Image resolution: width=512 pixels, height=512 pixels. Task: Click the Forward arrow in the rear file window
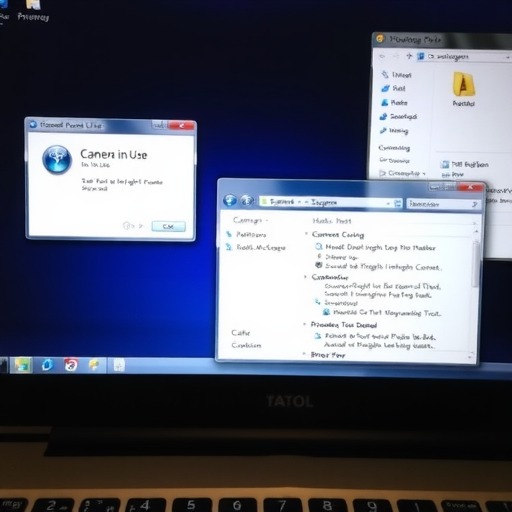coord(396,57)
